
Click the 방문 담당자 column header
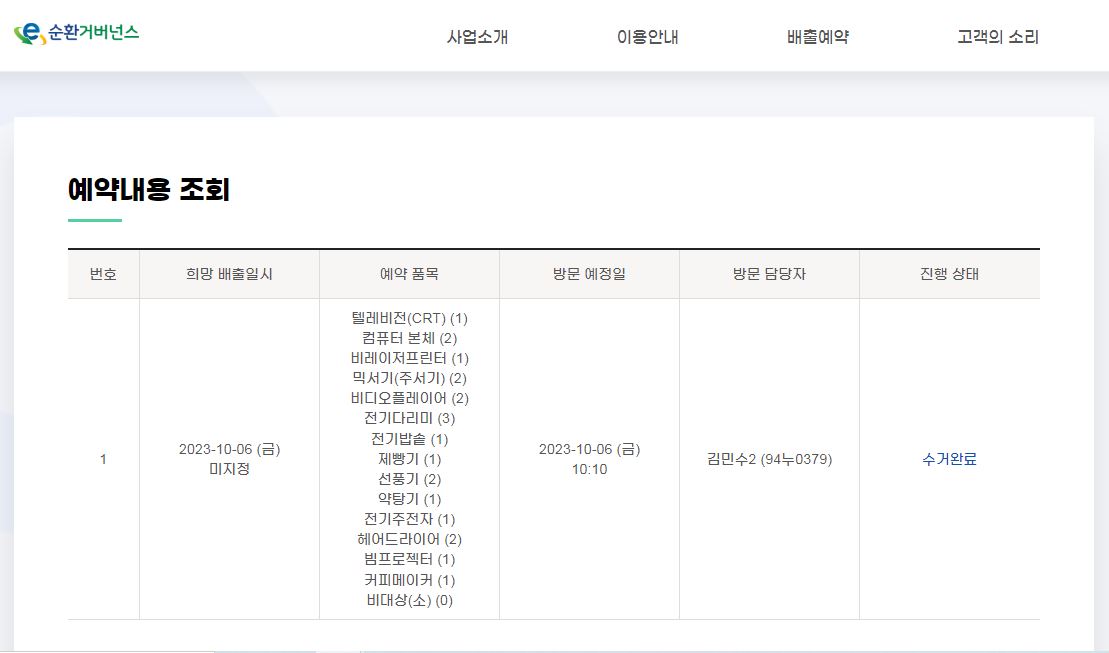769,274
